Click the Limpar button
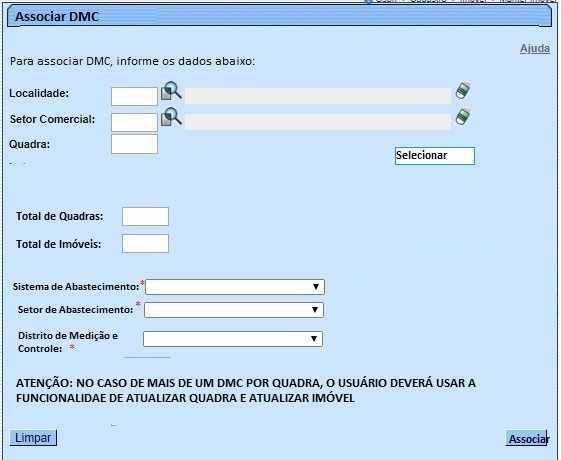Viewport: 561px width, 460px height. (33, 437)
